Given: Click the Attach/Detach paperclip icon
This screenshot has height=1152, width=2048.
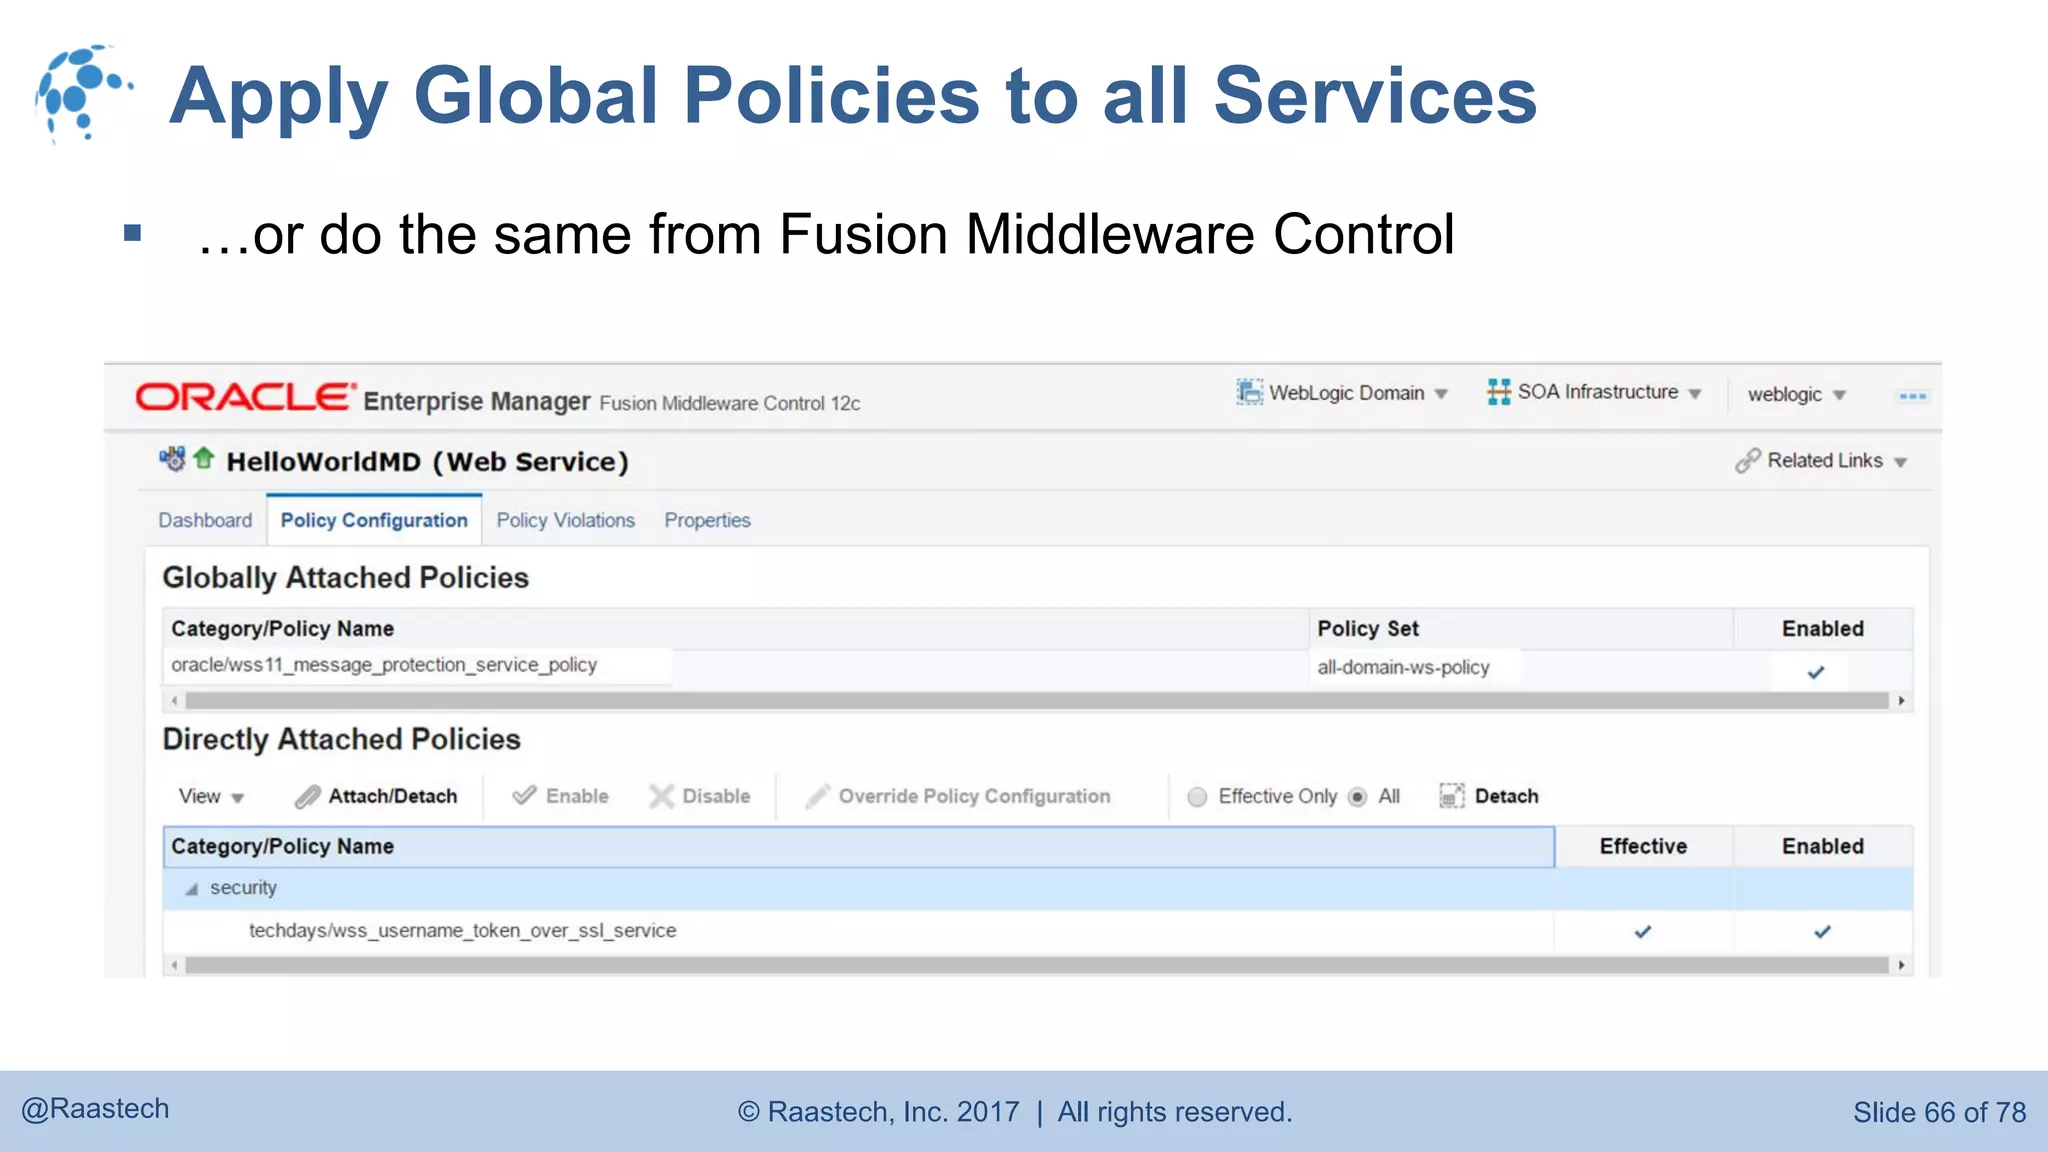Looking at the screenshot, I should (x=307, y=796).
